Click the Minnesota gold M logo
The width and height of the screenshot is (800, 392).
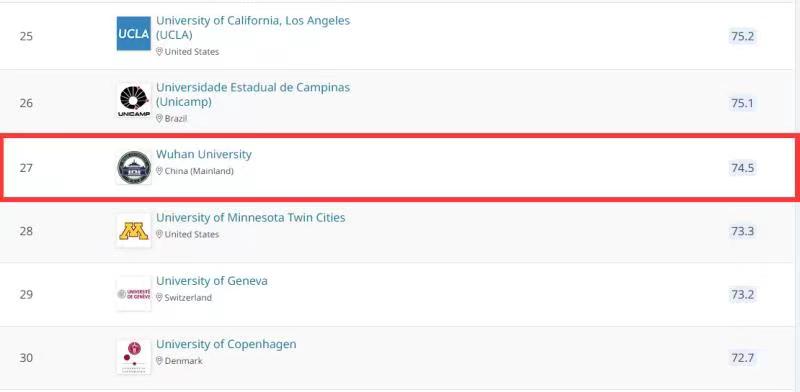pos(134,231)
